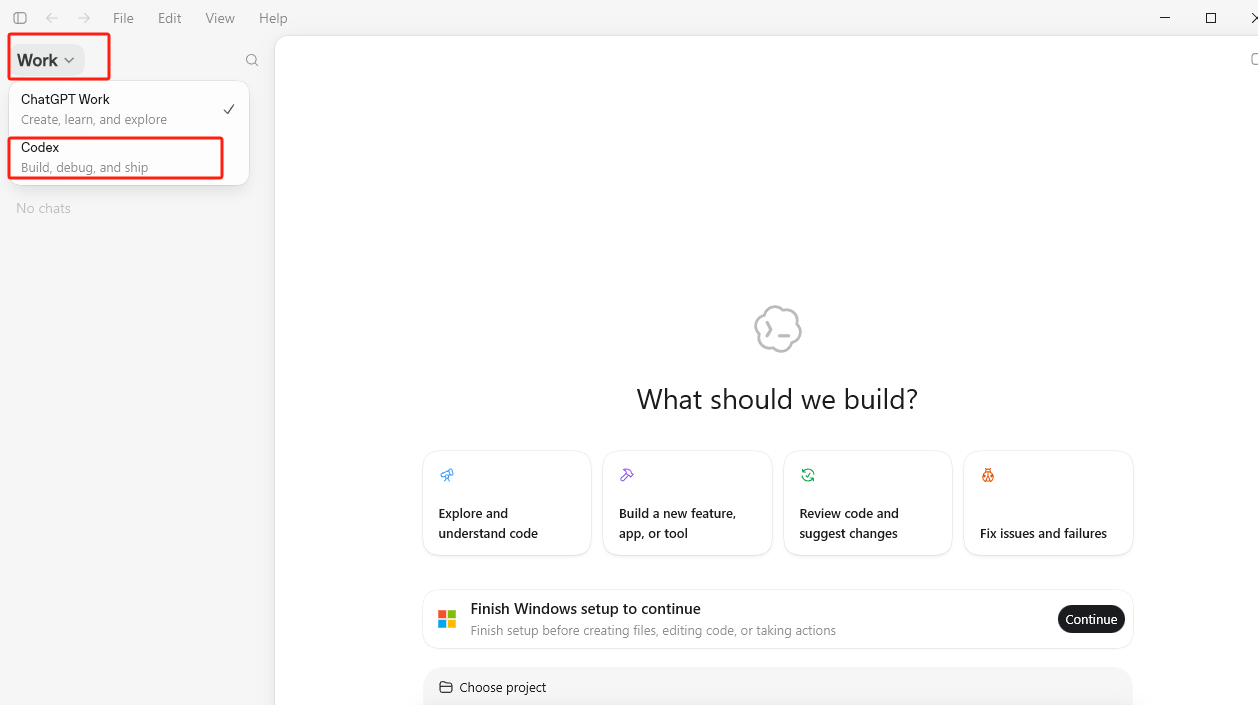Click the folder icon beside Choose project
Image resolution: width=1258 pixels, height=705 pixels.
click(x=446, y=687)
